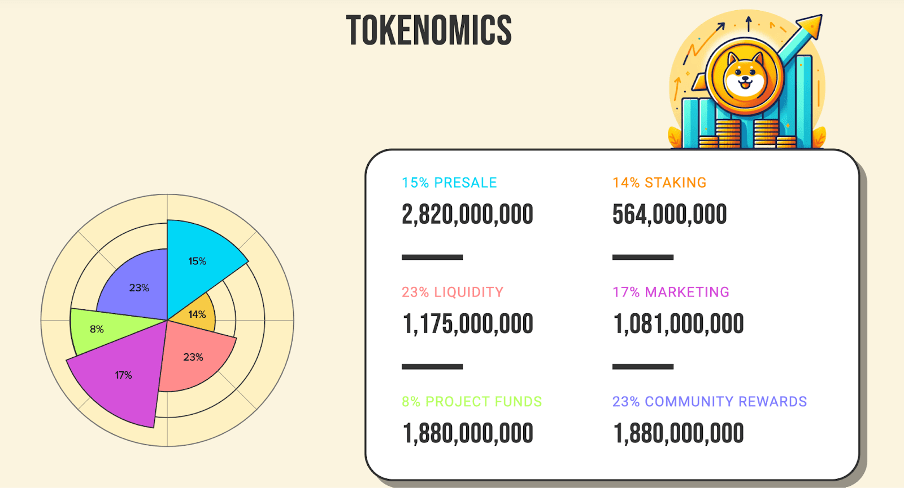Click the Shiba coin illustration

point(744,78)
